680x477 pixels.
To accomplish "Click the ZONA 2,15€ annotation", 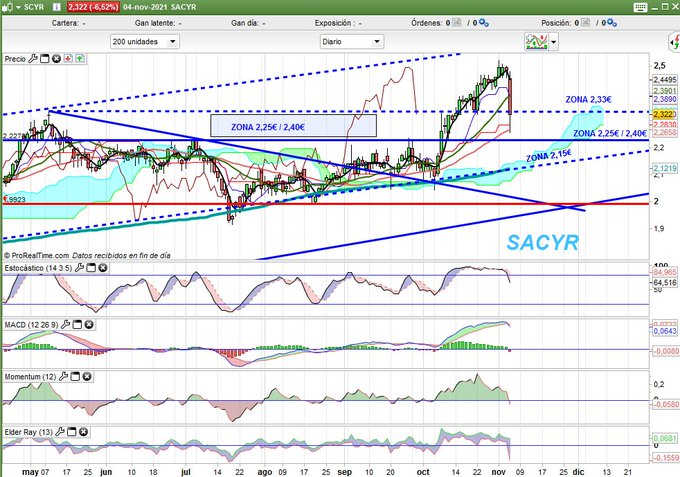I will coord(549,156).
